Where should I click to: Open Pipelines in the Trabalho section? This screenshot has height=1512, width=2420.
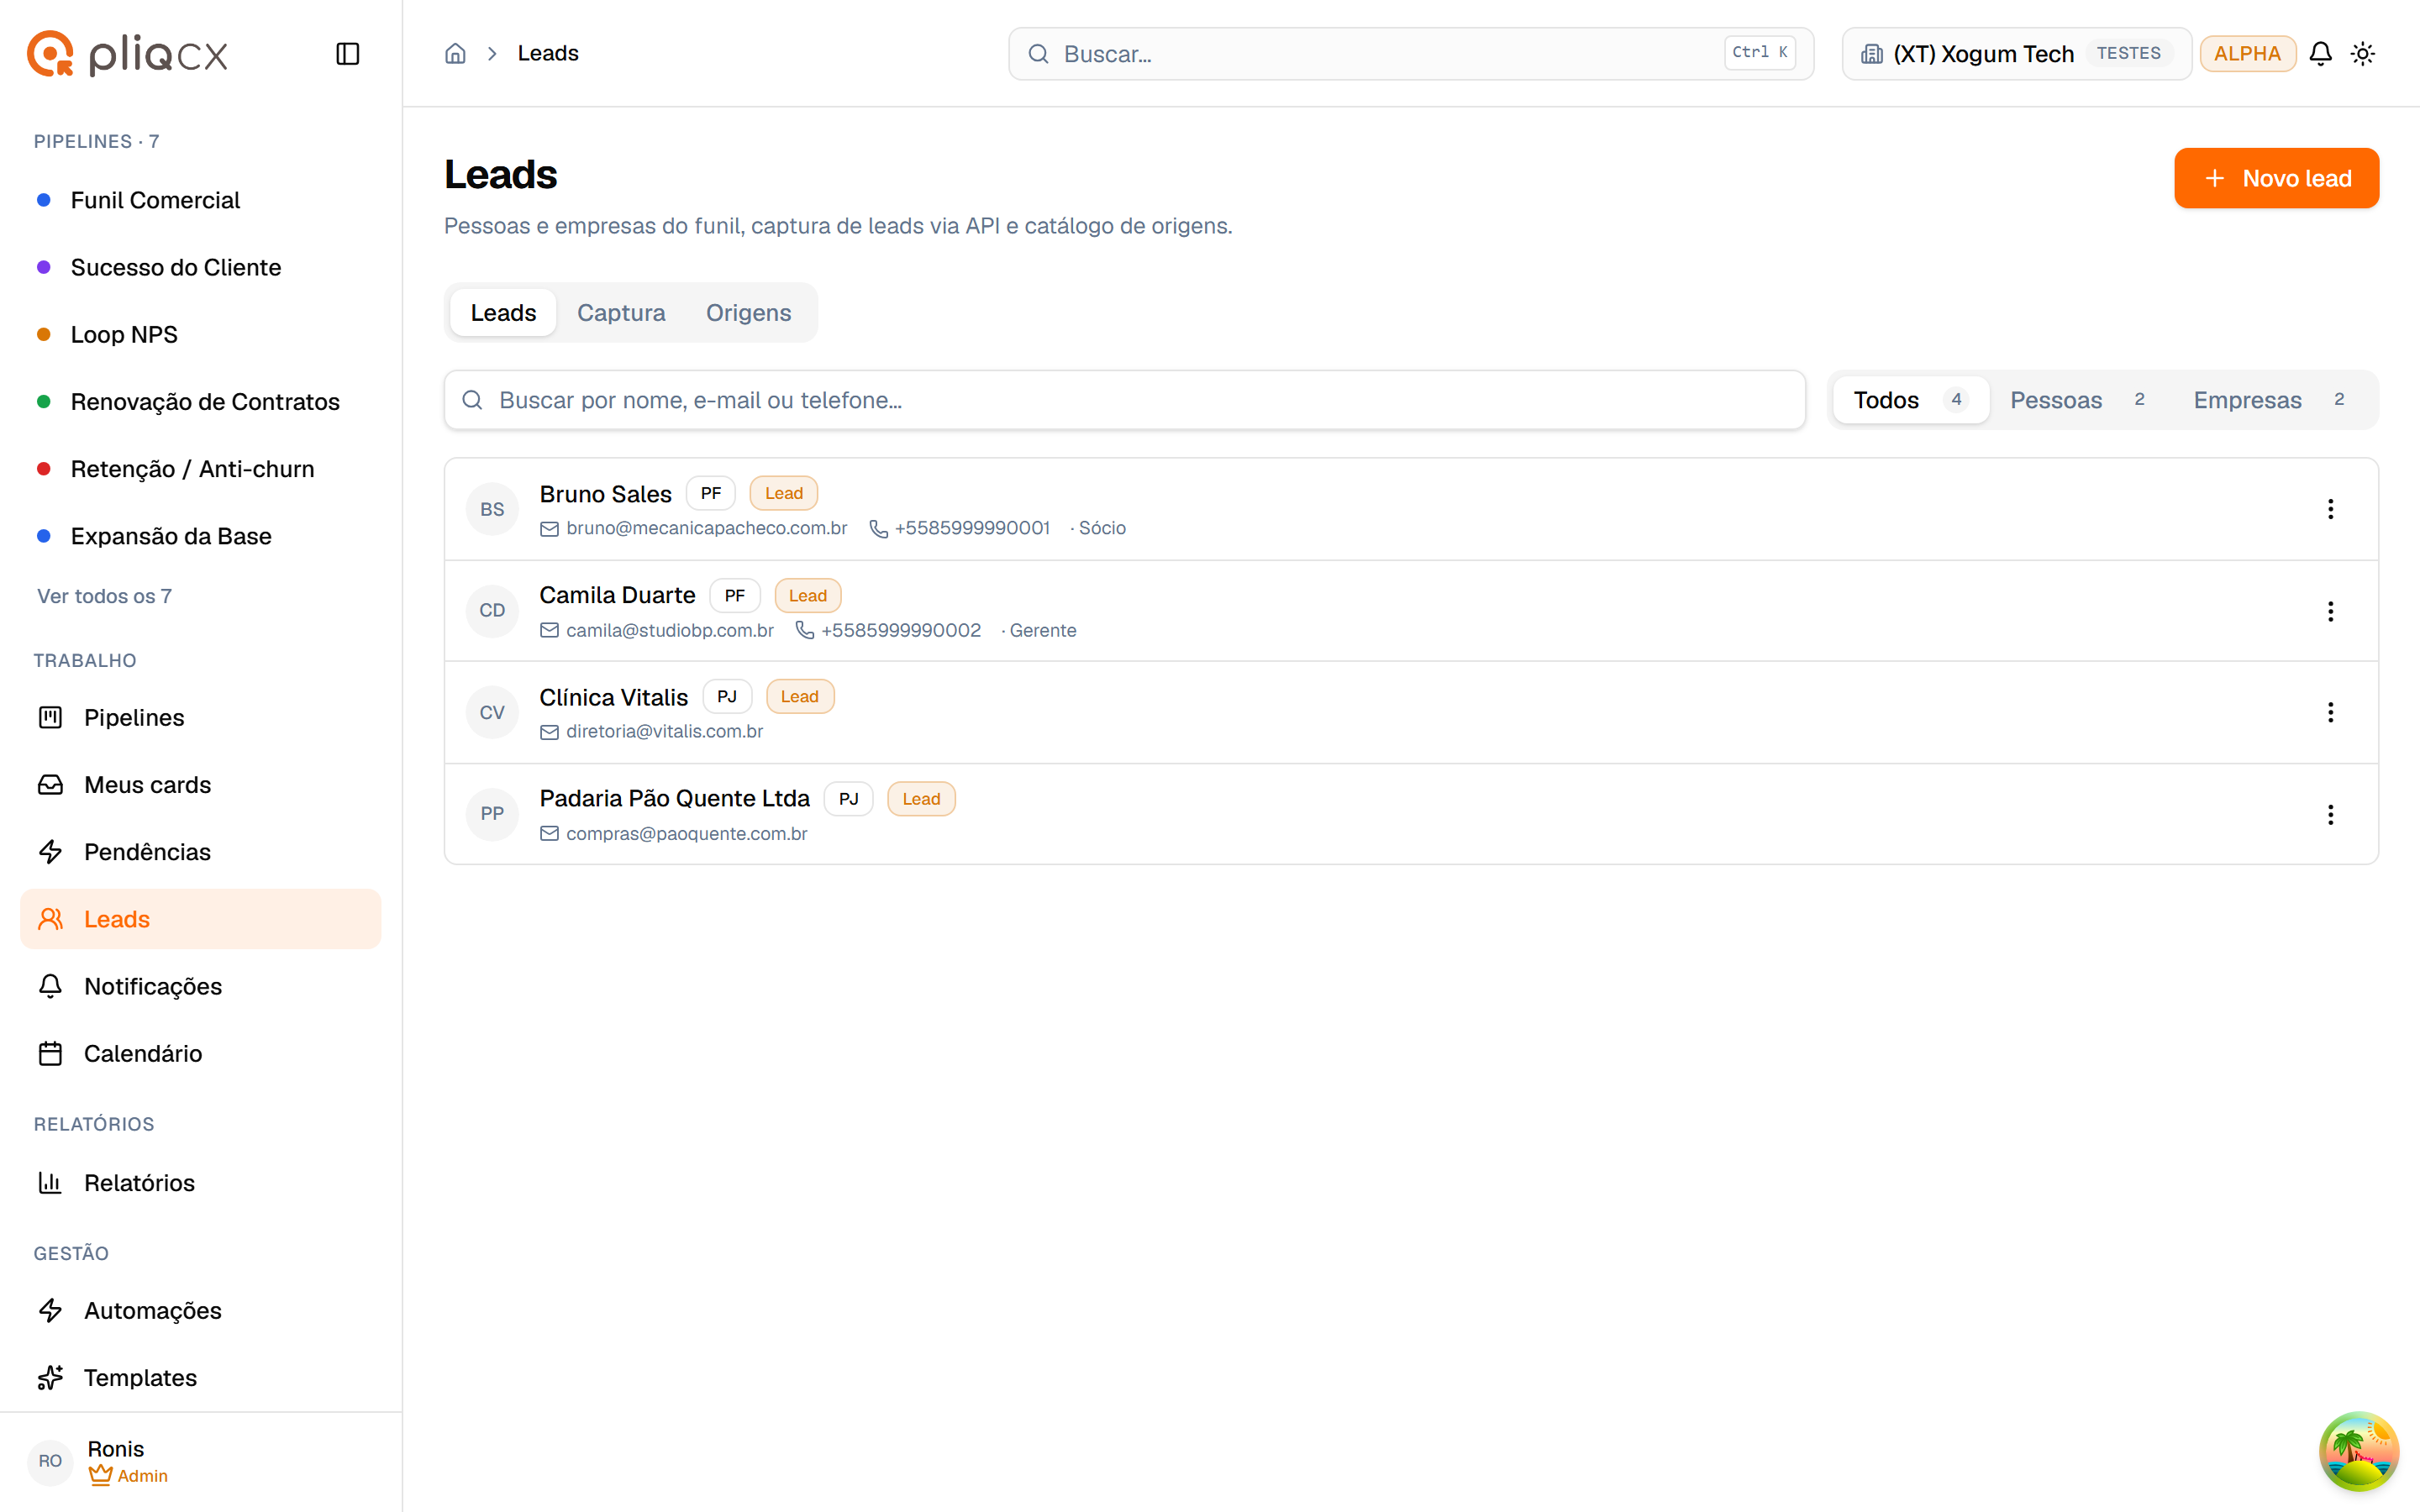tap(200, 717)
